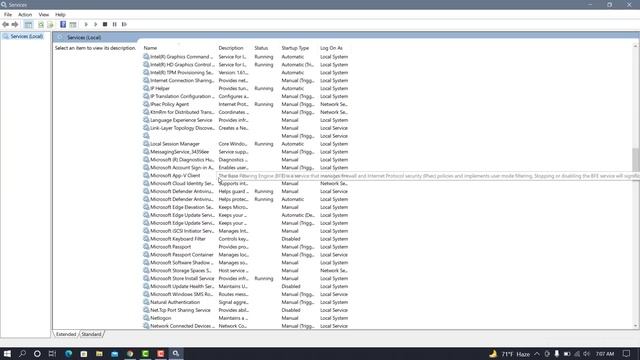Screen dimensions: 640x360
Task: Open the File menu
Action: (x=8, y=14)
